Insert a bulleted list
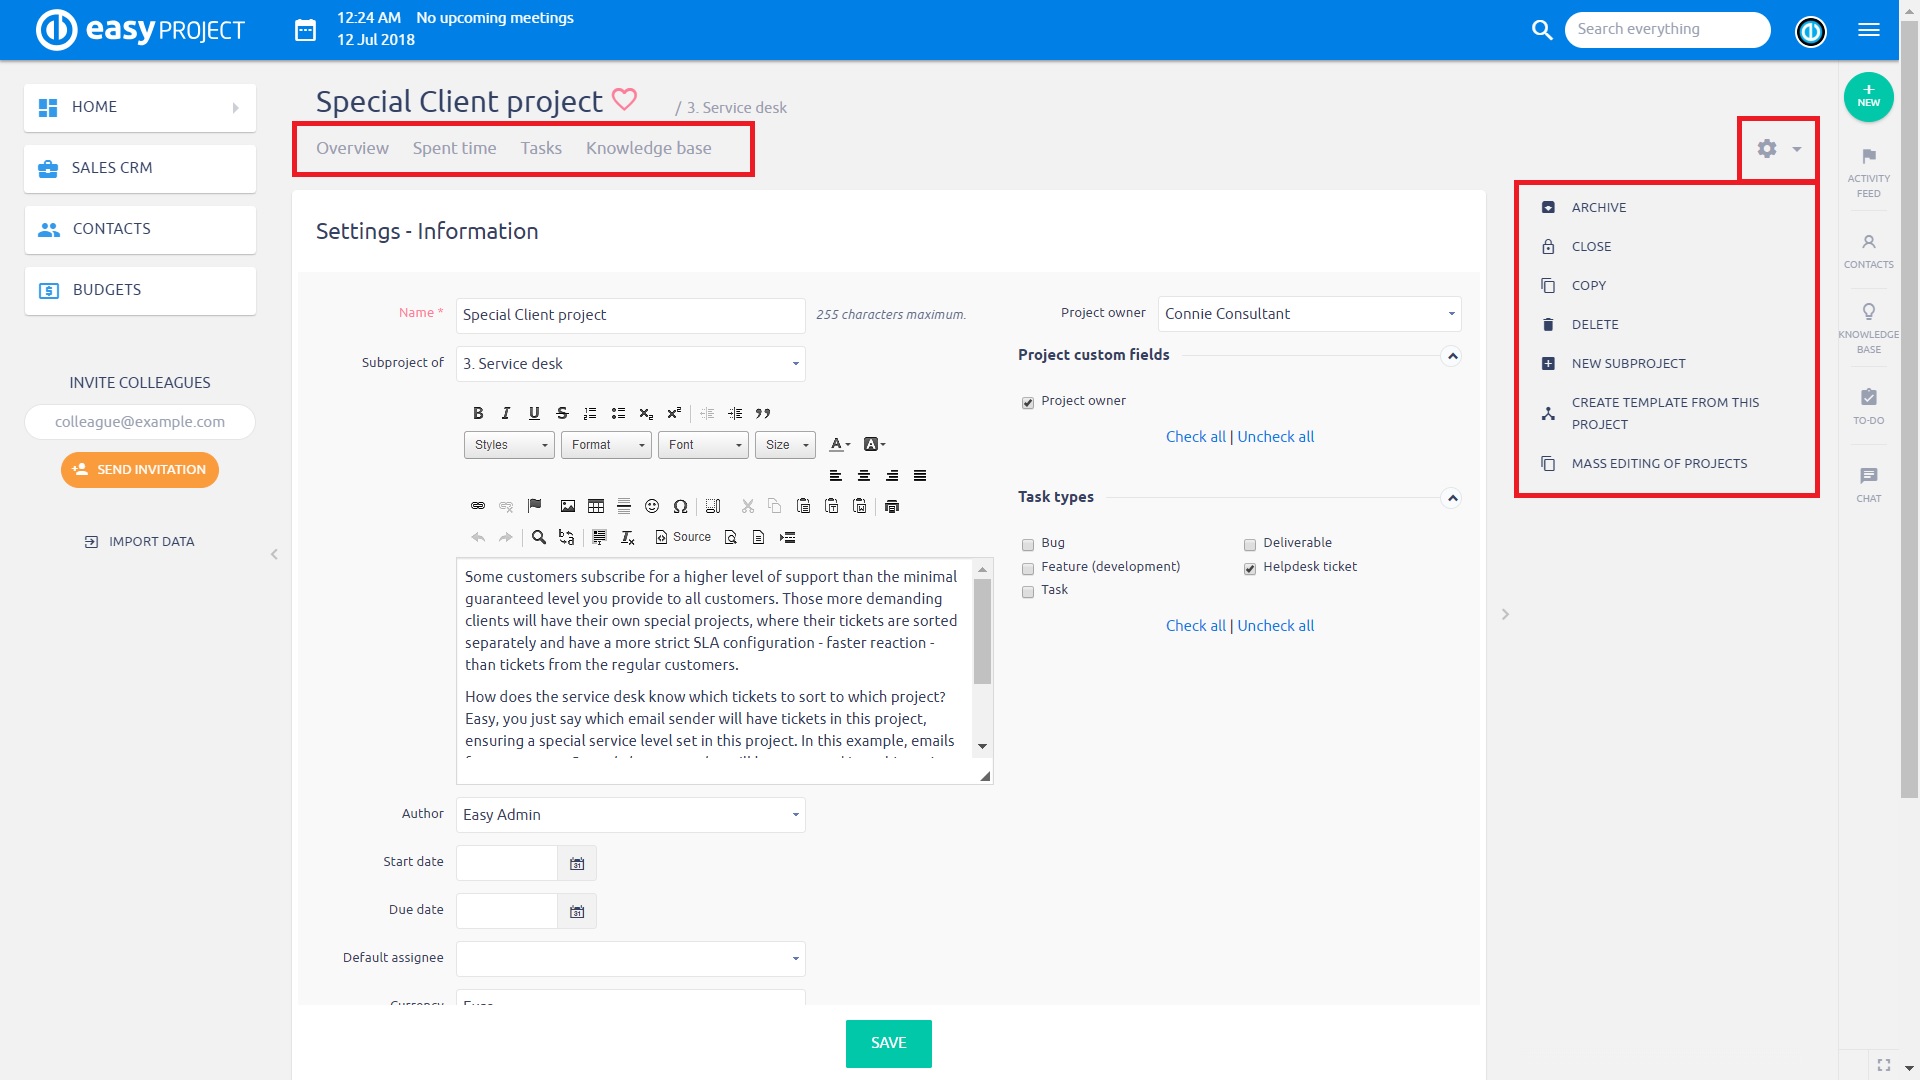 (x=618, y=413)
